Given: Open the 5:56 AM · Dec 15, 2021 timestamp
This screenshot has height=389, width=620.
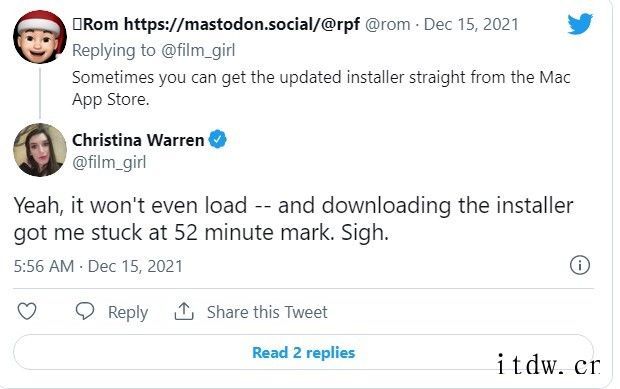Looking at the screenshot, I should [x=98, y=266].
